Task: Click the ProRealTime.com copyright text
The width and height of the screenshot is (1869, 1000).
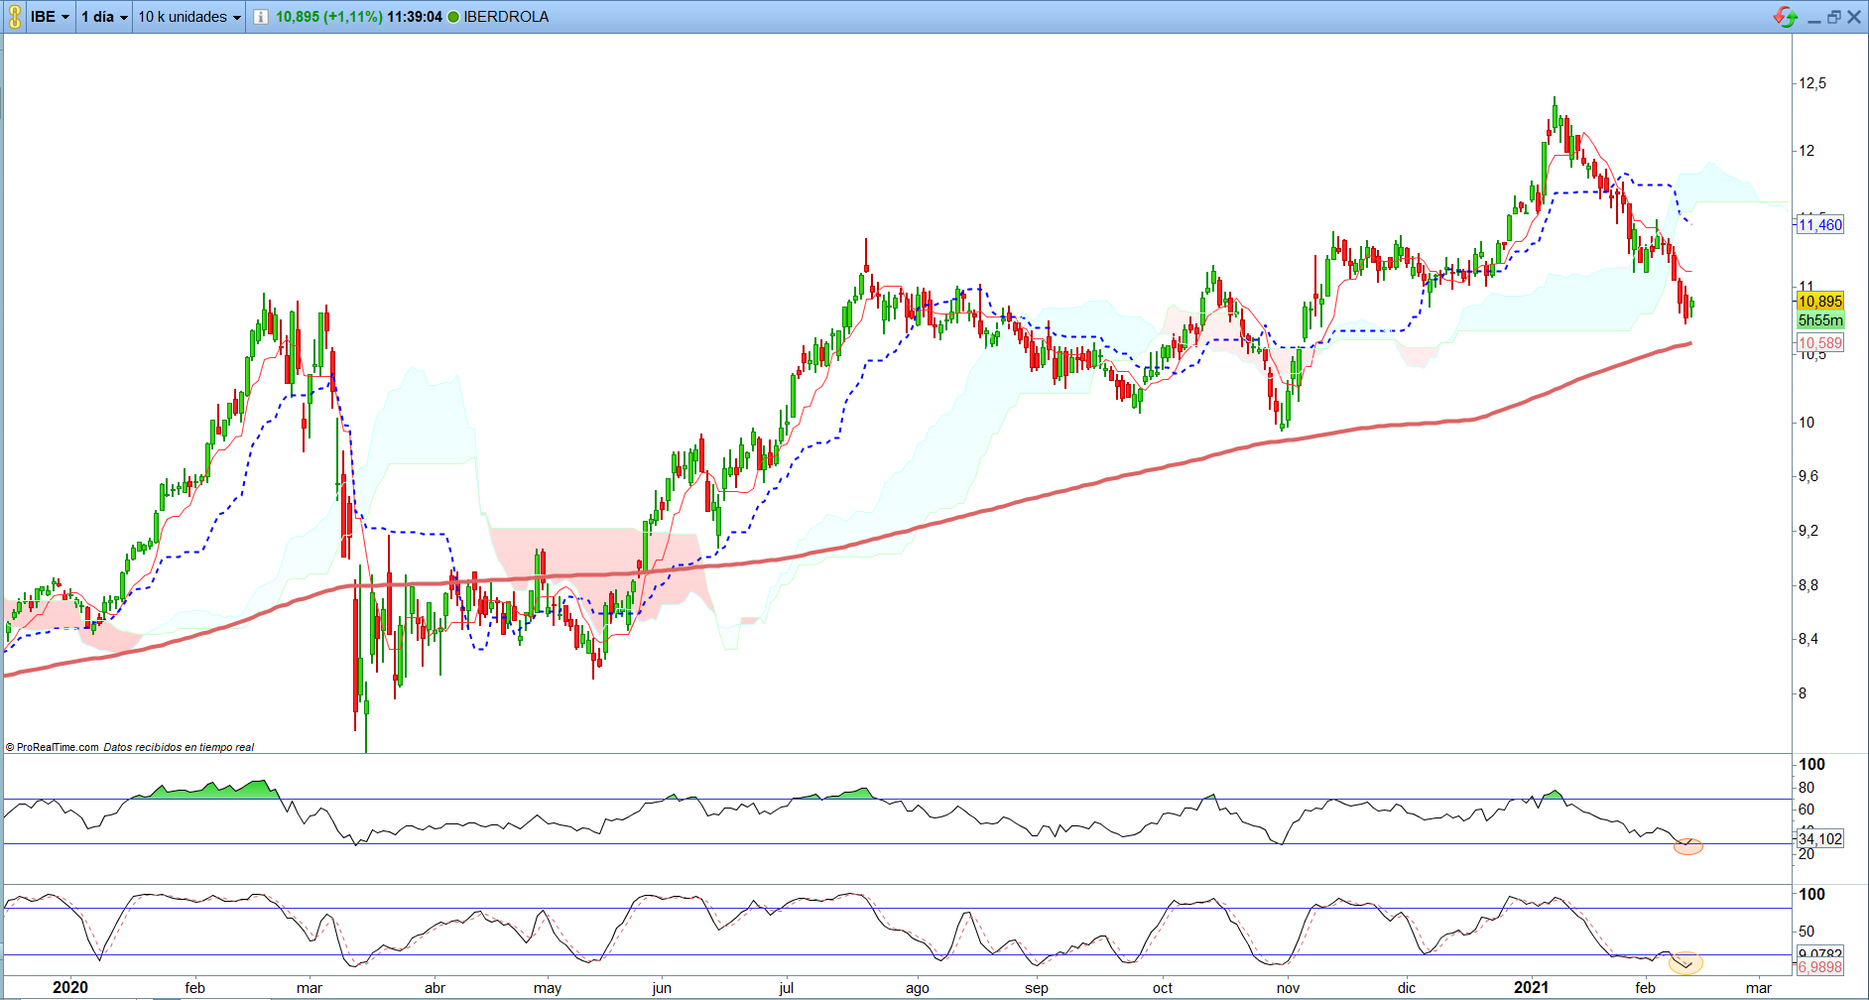Action: pyautogui.click(x=52, y=747)
